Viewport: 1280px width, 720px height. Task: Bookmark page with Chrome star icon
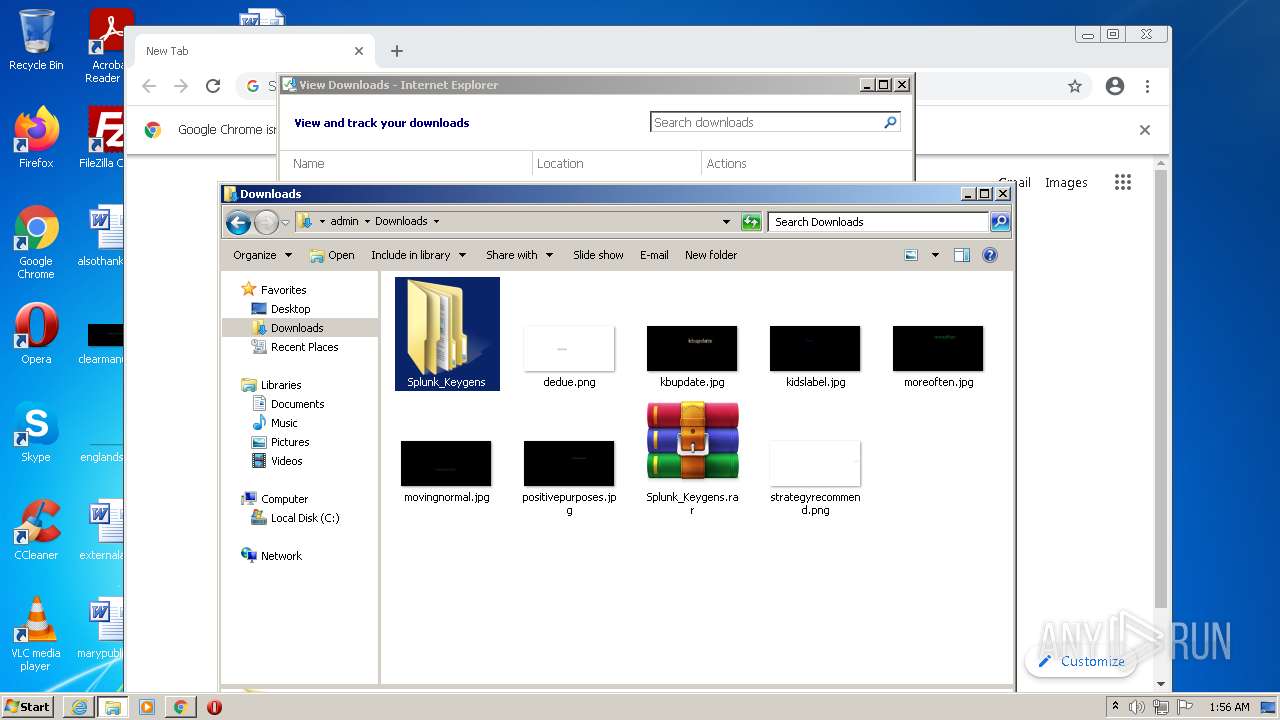tap(1075, 86)
